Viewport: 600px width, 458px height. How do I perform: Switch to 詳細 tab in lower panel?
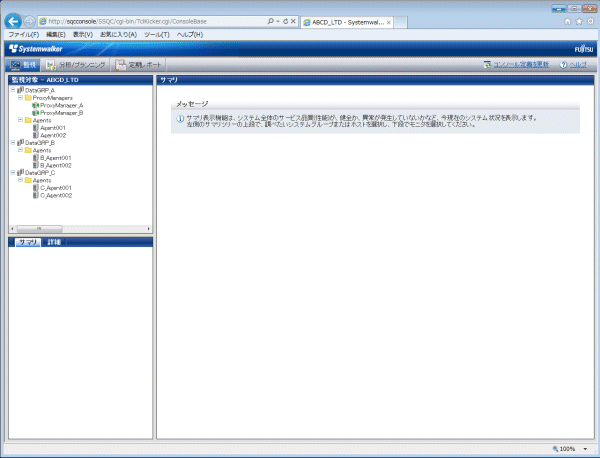pos(54,242)
